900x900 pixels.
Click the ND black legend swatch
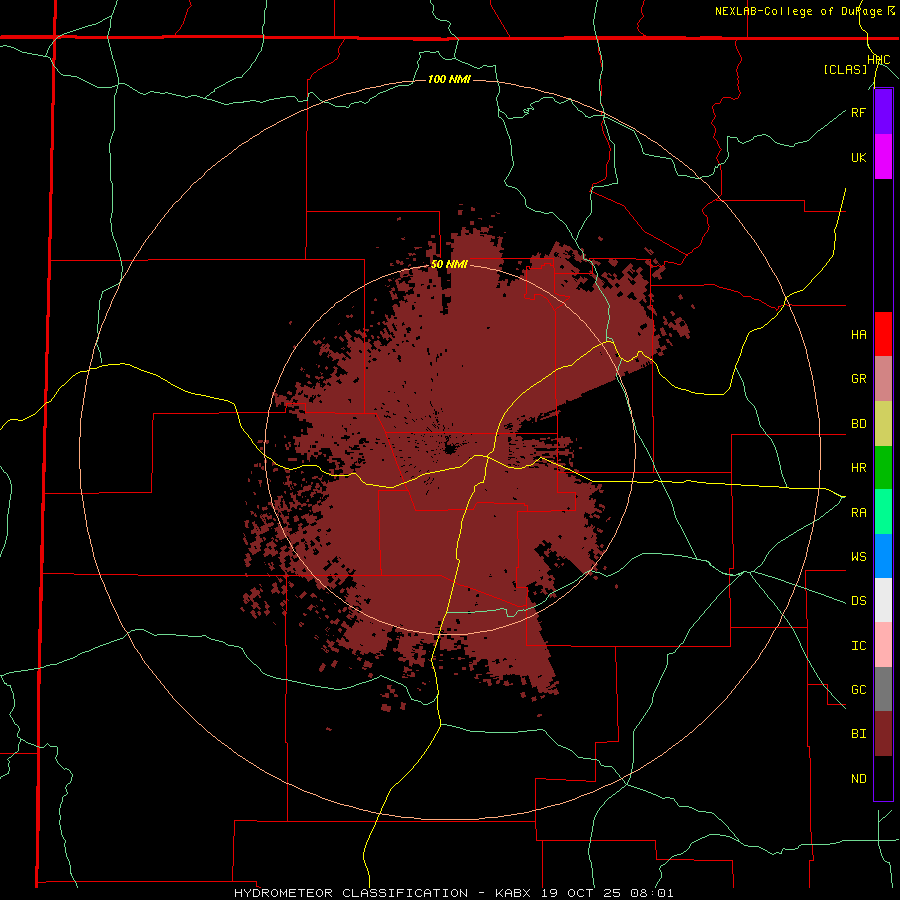883,778
